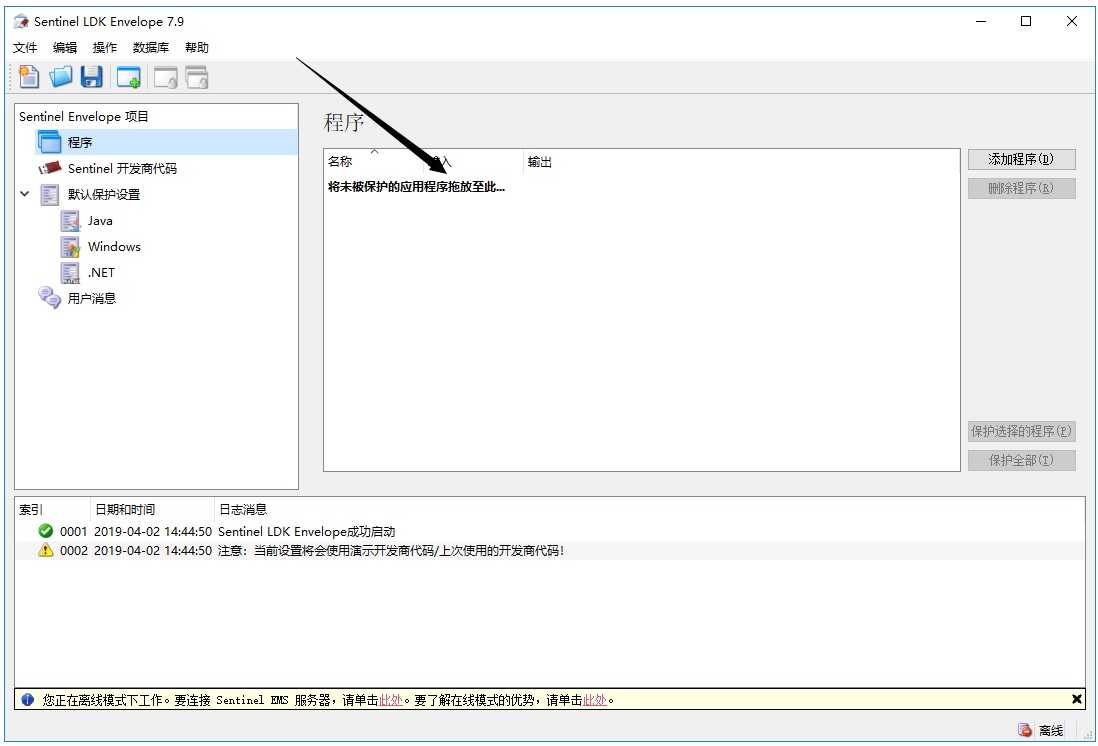Select the 用户消息 tree node
The width and height of the screenshot is (1098, 746).
tap(92, 298)
